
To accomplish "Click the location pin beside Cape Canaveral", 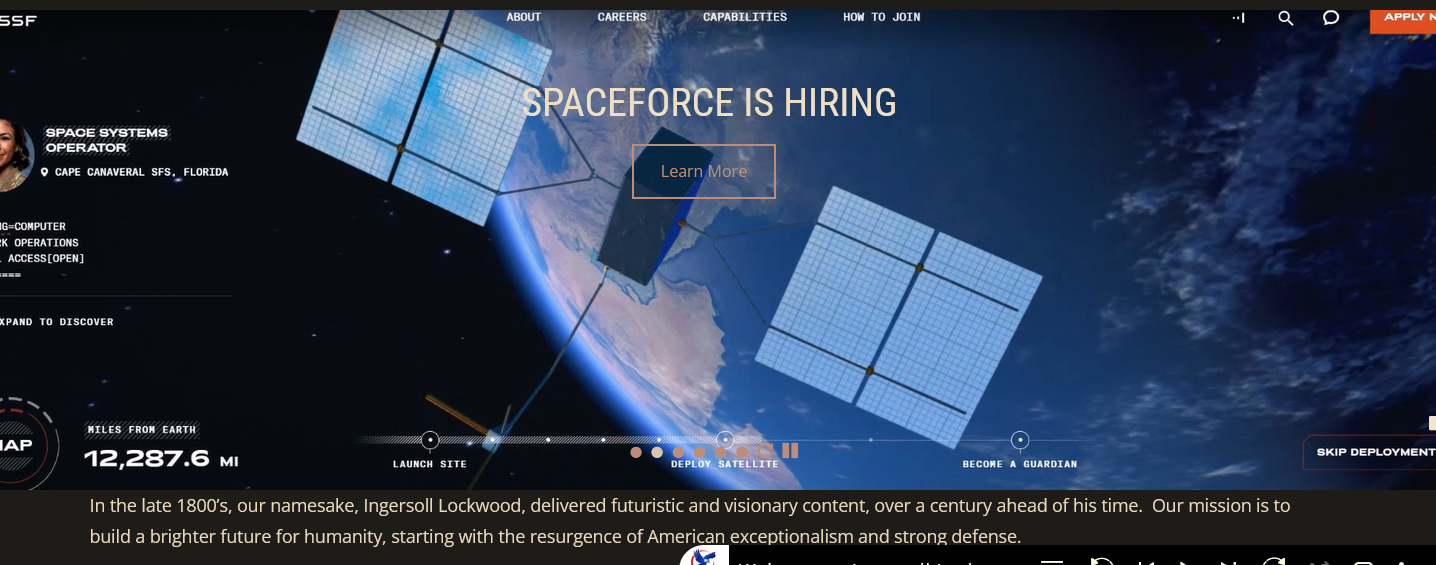I will coord(45,173).
